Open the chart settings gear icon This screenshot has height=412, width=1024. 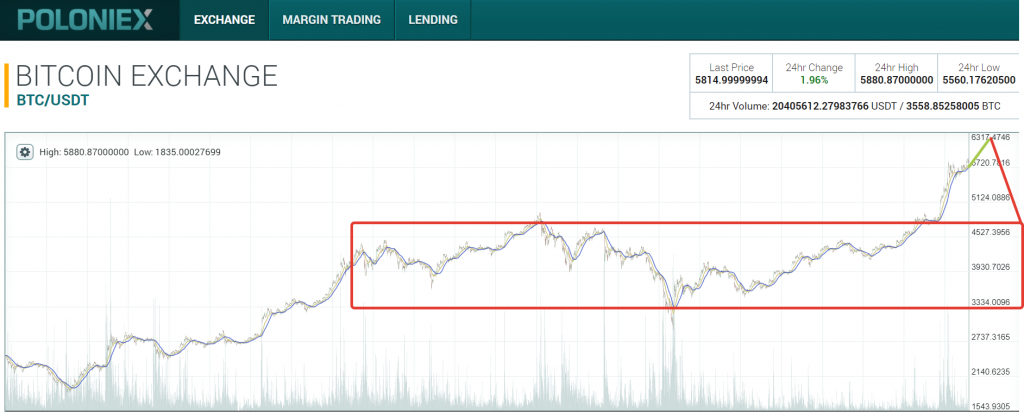coord(26,152)
